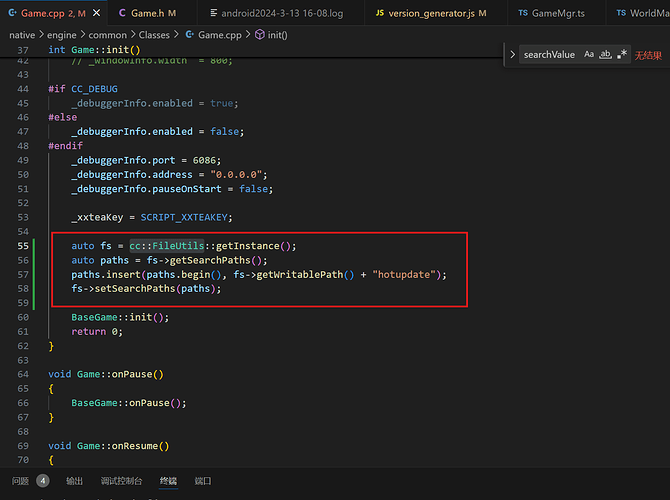Click the problems count badge 4
This screenshot has height=500, width=670.
coord(43,481)
